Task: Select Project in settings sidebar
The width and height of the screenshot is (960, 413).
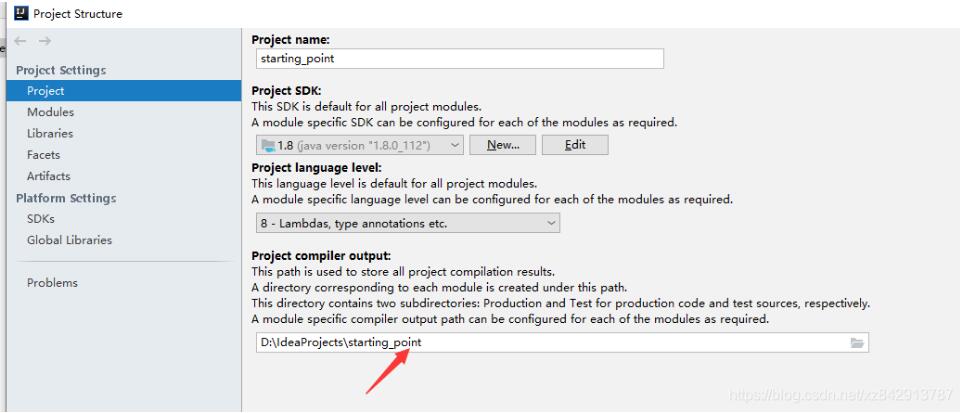Action: point(46,91)
